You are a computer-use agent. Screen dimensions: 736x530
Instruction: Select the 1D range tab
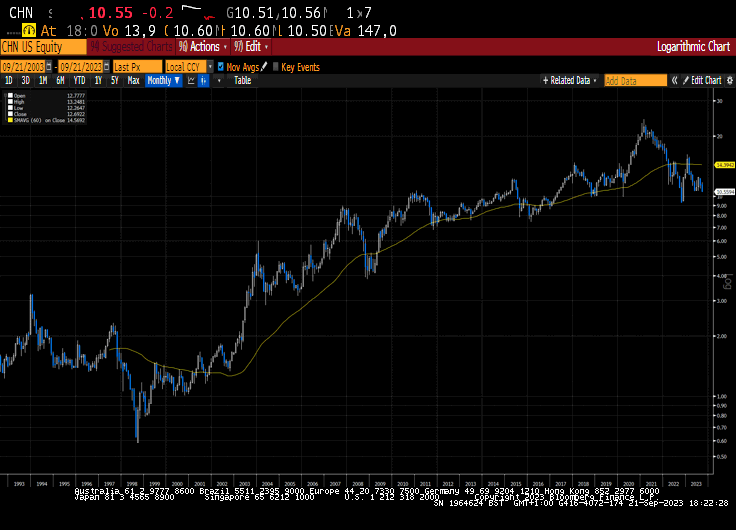point(9,81)
